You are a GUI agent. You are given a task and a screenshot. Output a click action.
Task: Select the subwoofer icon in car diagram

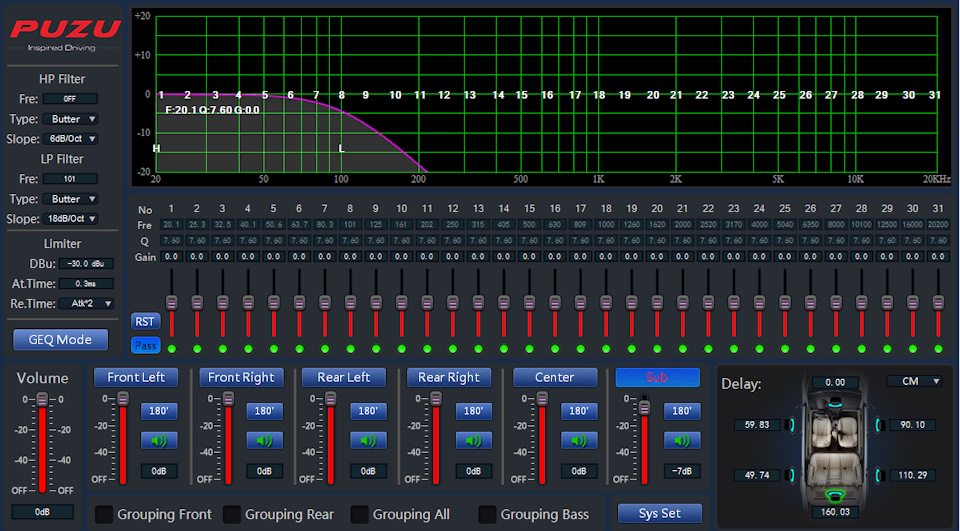click(833, 494)
